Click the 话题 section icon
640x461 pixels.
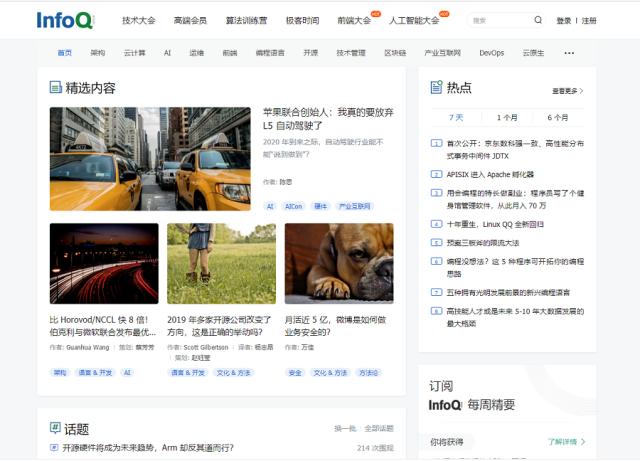tap(55, 428)
